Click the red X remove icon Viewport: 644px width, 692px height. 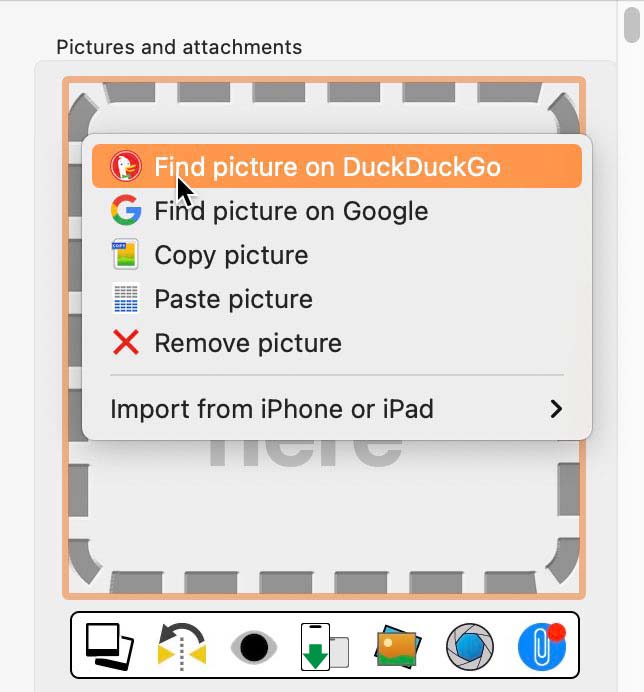(x=126, y=342)
